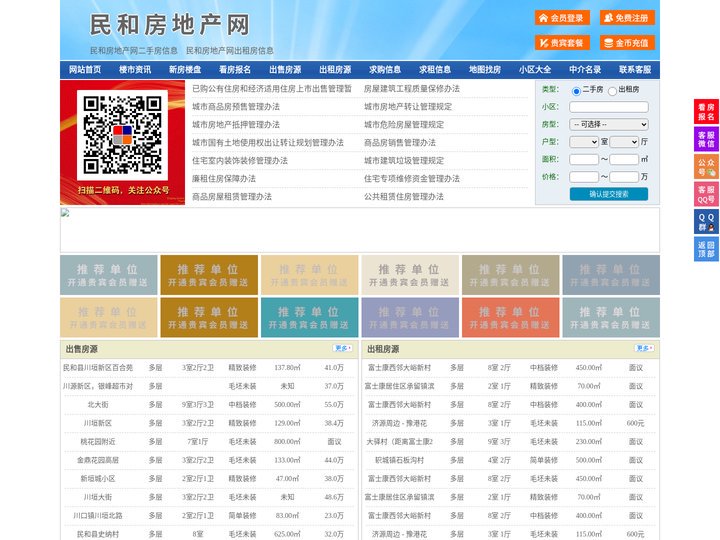Image resolution: width=720 pixels, height=540 pixels.
Task: Open the 房型 可选择 dropdown
Action: tap(609, 124)
